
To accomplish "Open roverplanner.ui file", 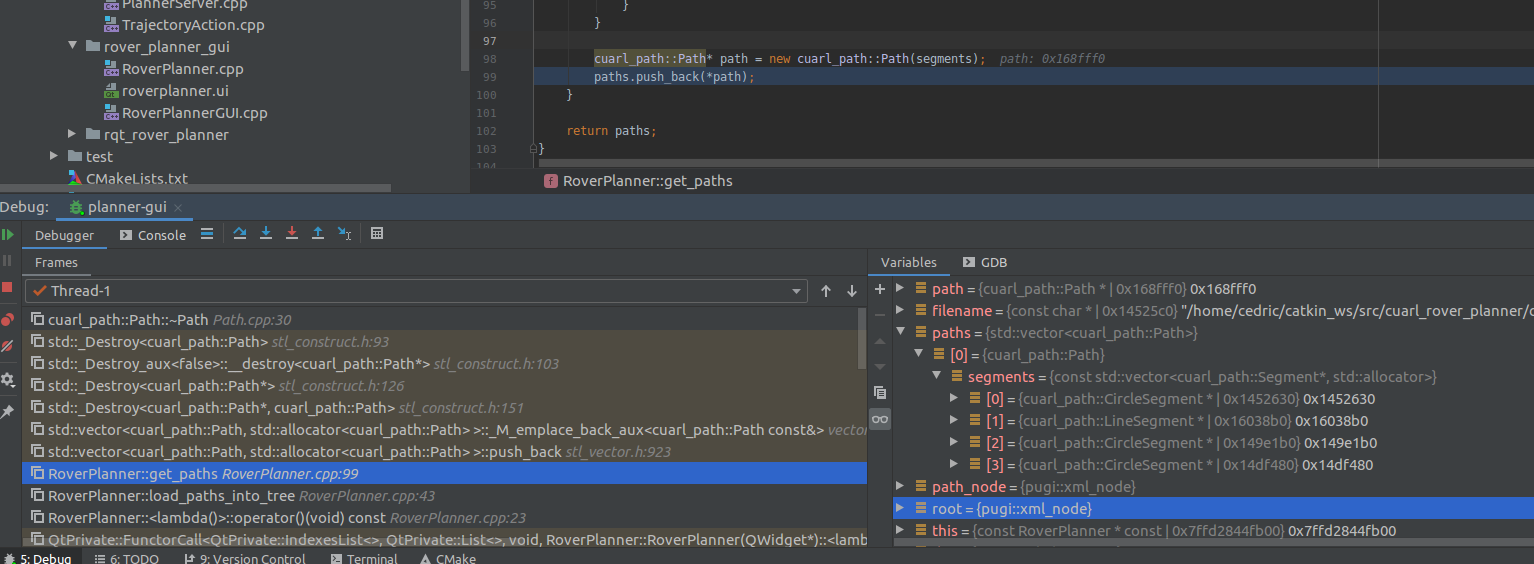I will pos(166,91).
